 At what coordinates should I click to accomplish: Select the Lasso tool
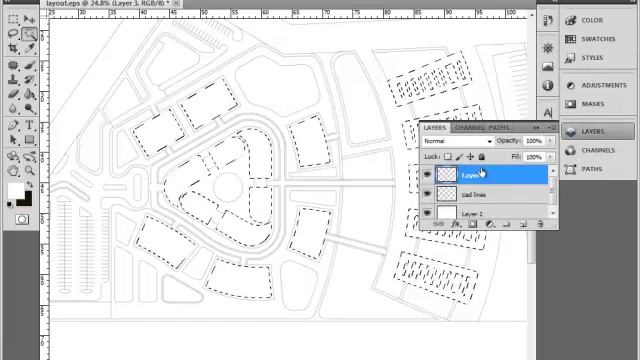click(x=13, y=34)
